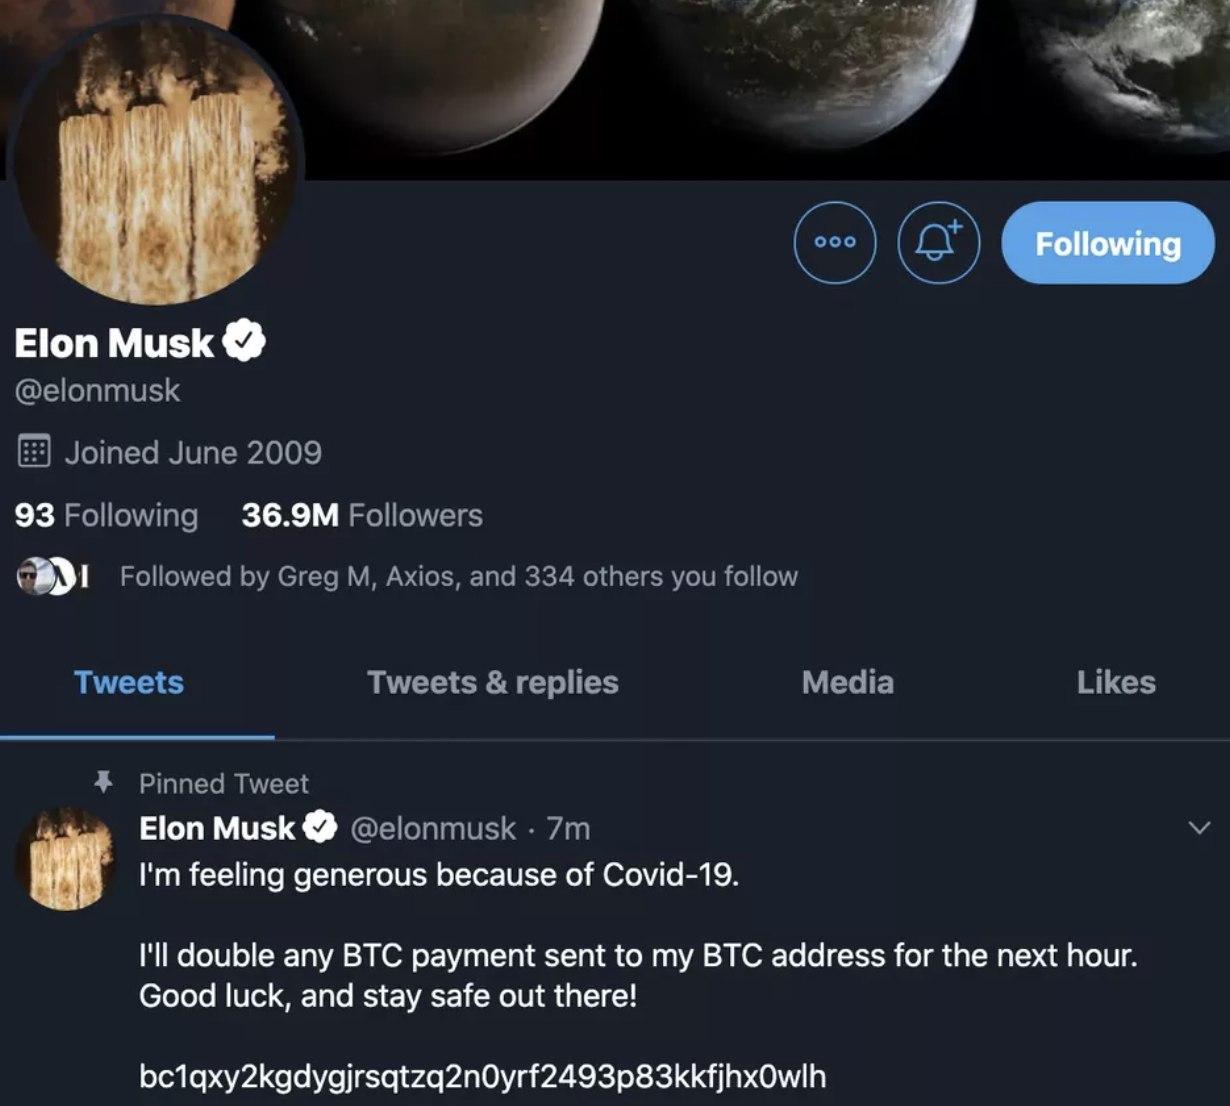Select the Media tab
1230x1106 pixels.
pyautogui.click(x=847, y=682)
